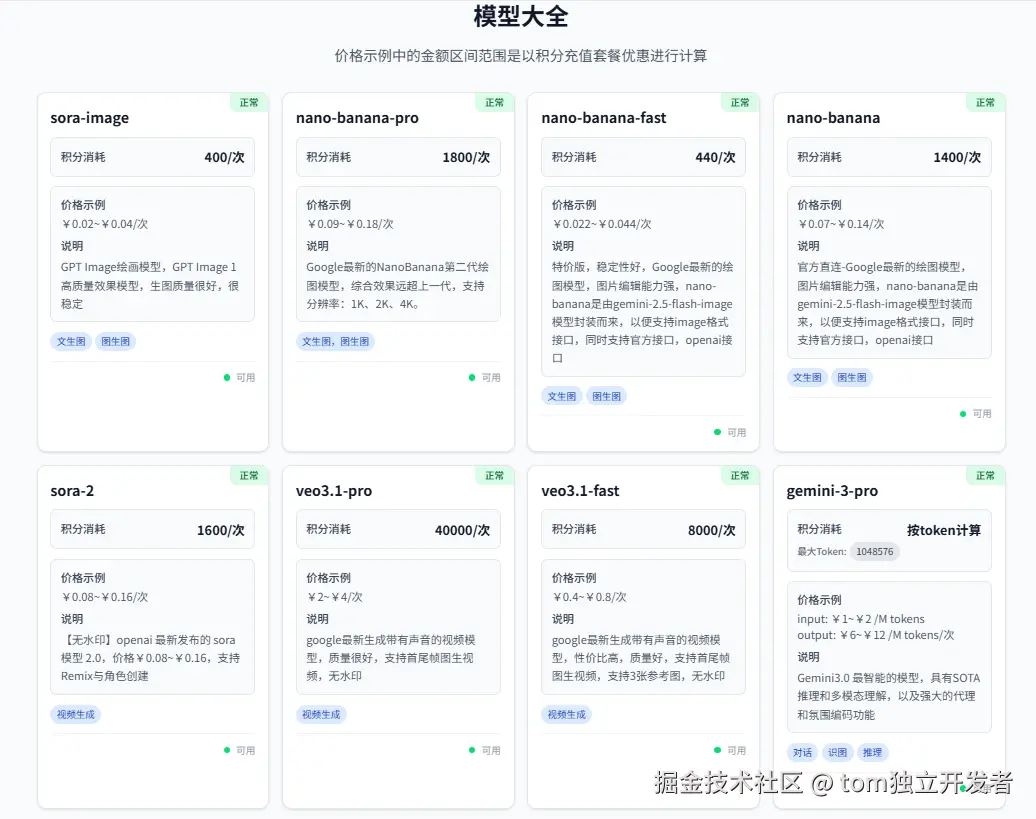Screen dimensions: 1036x819
Task: Open the nano-banana-pro model title
Action: (x=357, y=118)
